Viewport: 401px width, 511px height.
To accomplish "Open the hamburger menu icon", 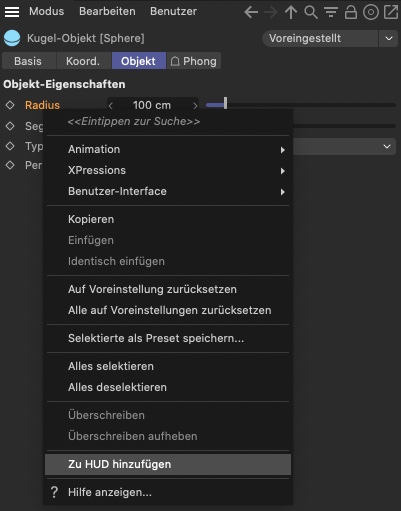I will pos(12,12).
